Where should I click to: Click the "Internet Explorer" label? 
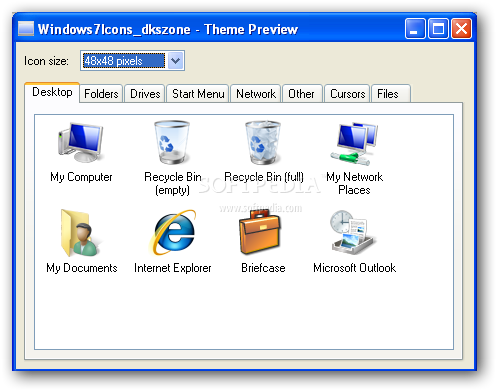[x=173, y=268]
